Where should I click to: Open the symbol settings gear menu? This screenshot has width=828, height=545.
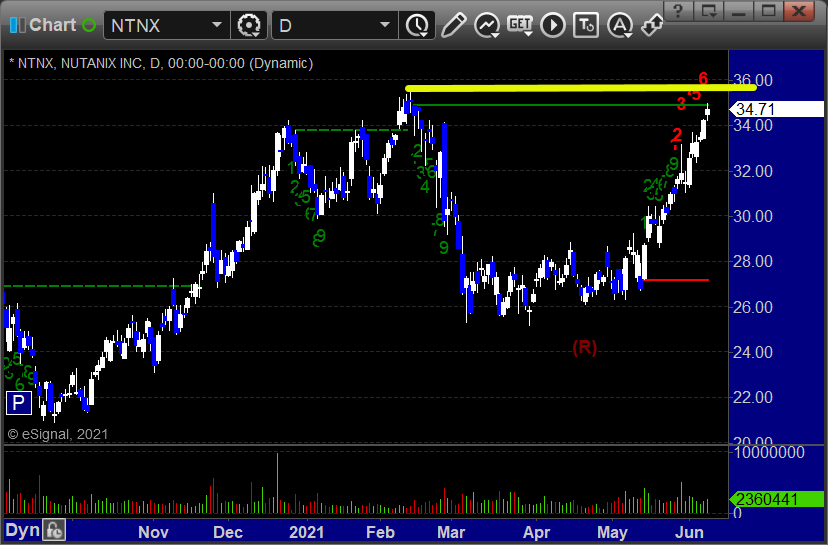[249, 25]
